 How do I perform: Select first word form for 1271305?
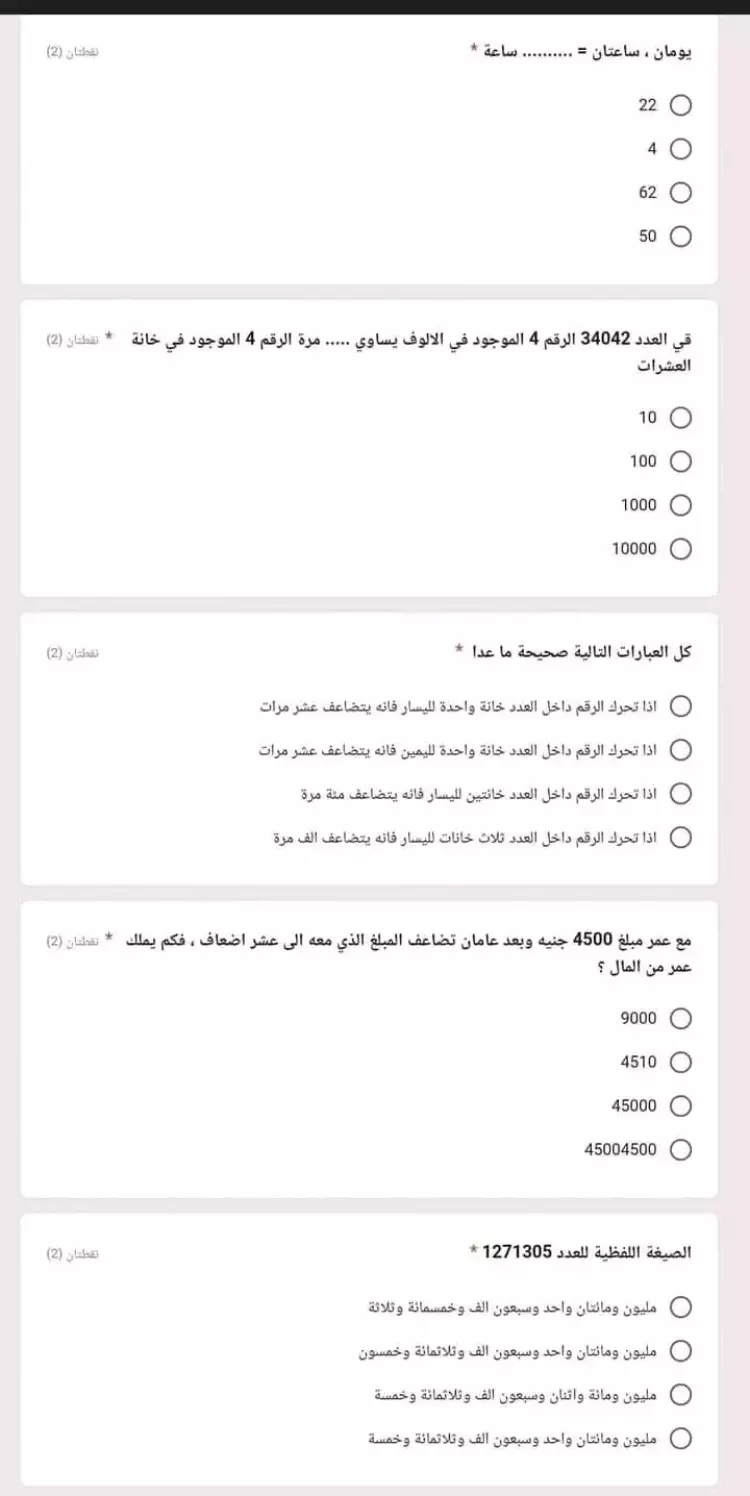click(681, 1307)
